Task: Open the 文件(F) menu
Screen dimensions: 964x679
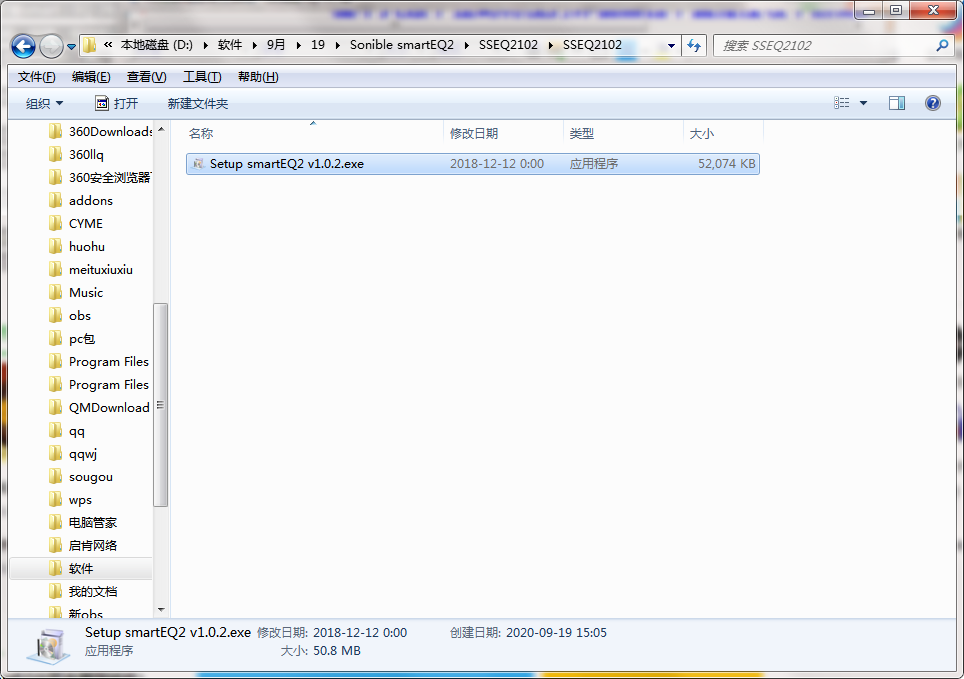Action: click(36, 77)
